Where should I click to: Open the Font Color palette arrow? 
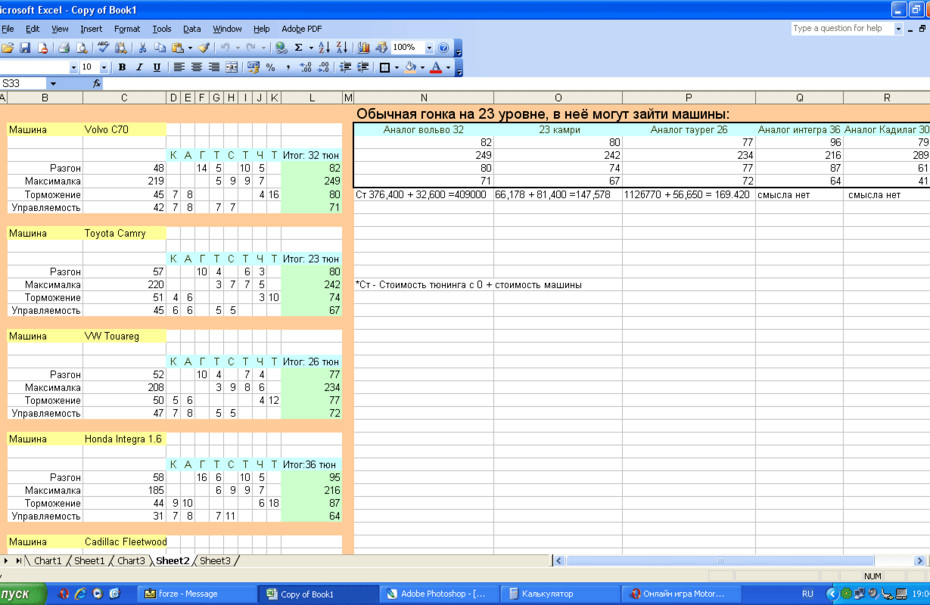[448, 68]
